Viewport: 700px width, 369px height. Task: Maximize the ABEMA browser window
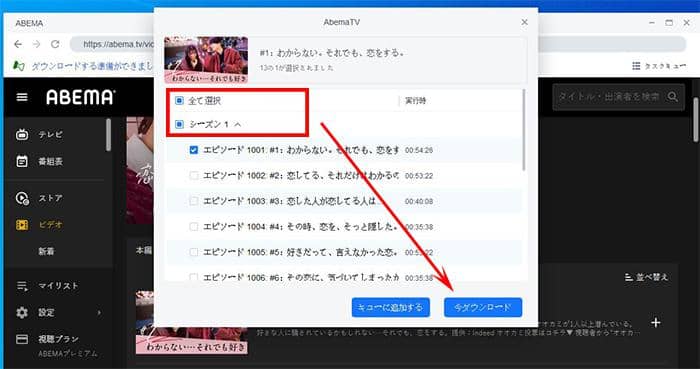click(x=669, y=22)
